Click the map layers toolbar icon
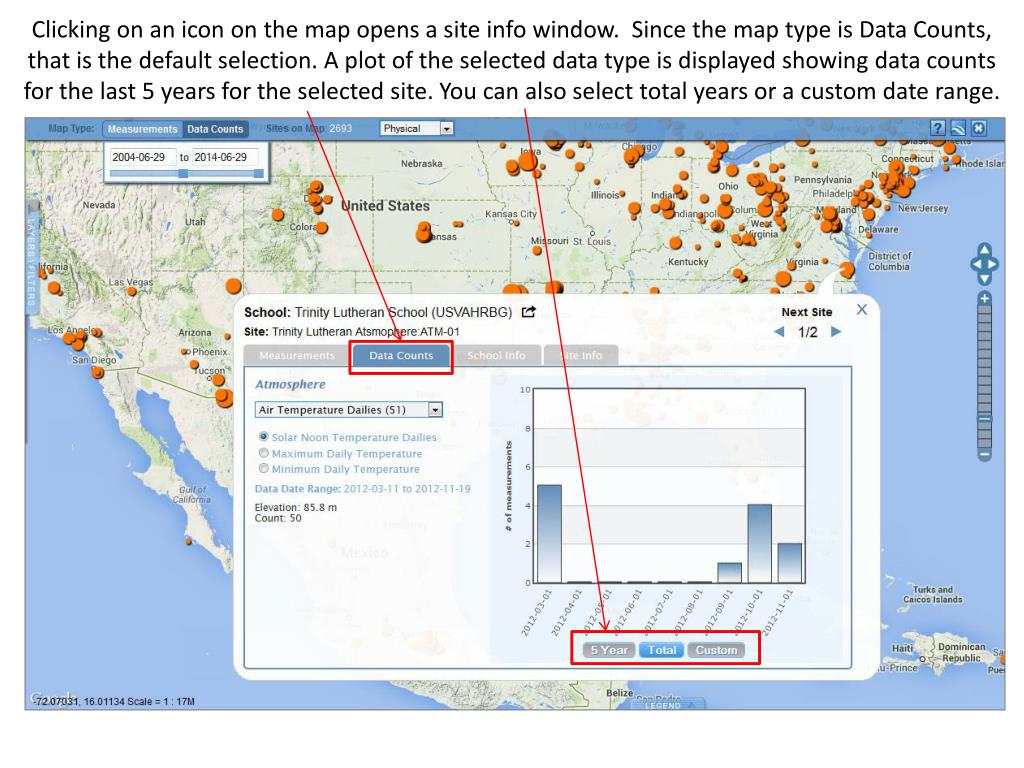Image resolution: width=1024 pixels, height=768 pixels. tap(958, 128)
